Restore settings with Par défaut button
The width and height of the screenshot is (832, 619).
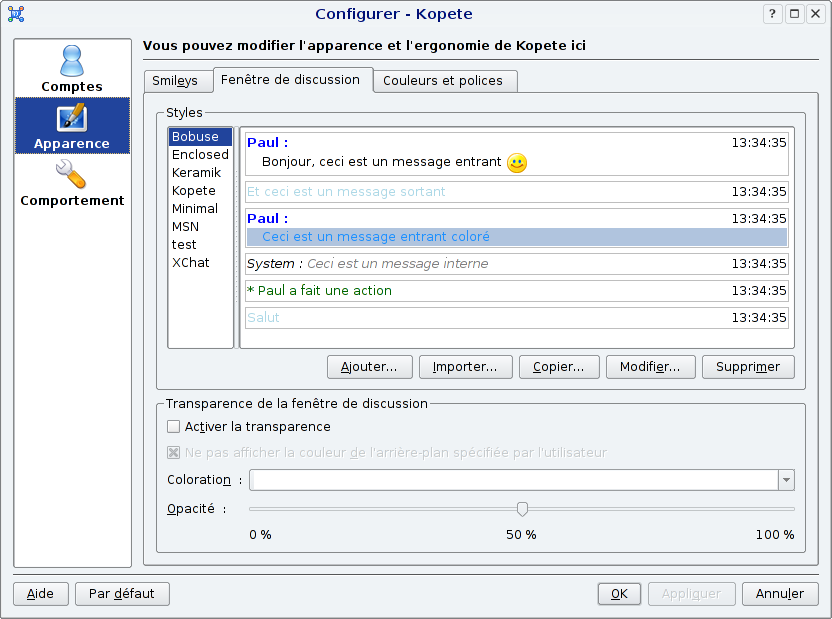point(122,594)
